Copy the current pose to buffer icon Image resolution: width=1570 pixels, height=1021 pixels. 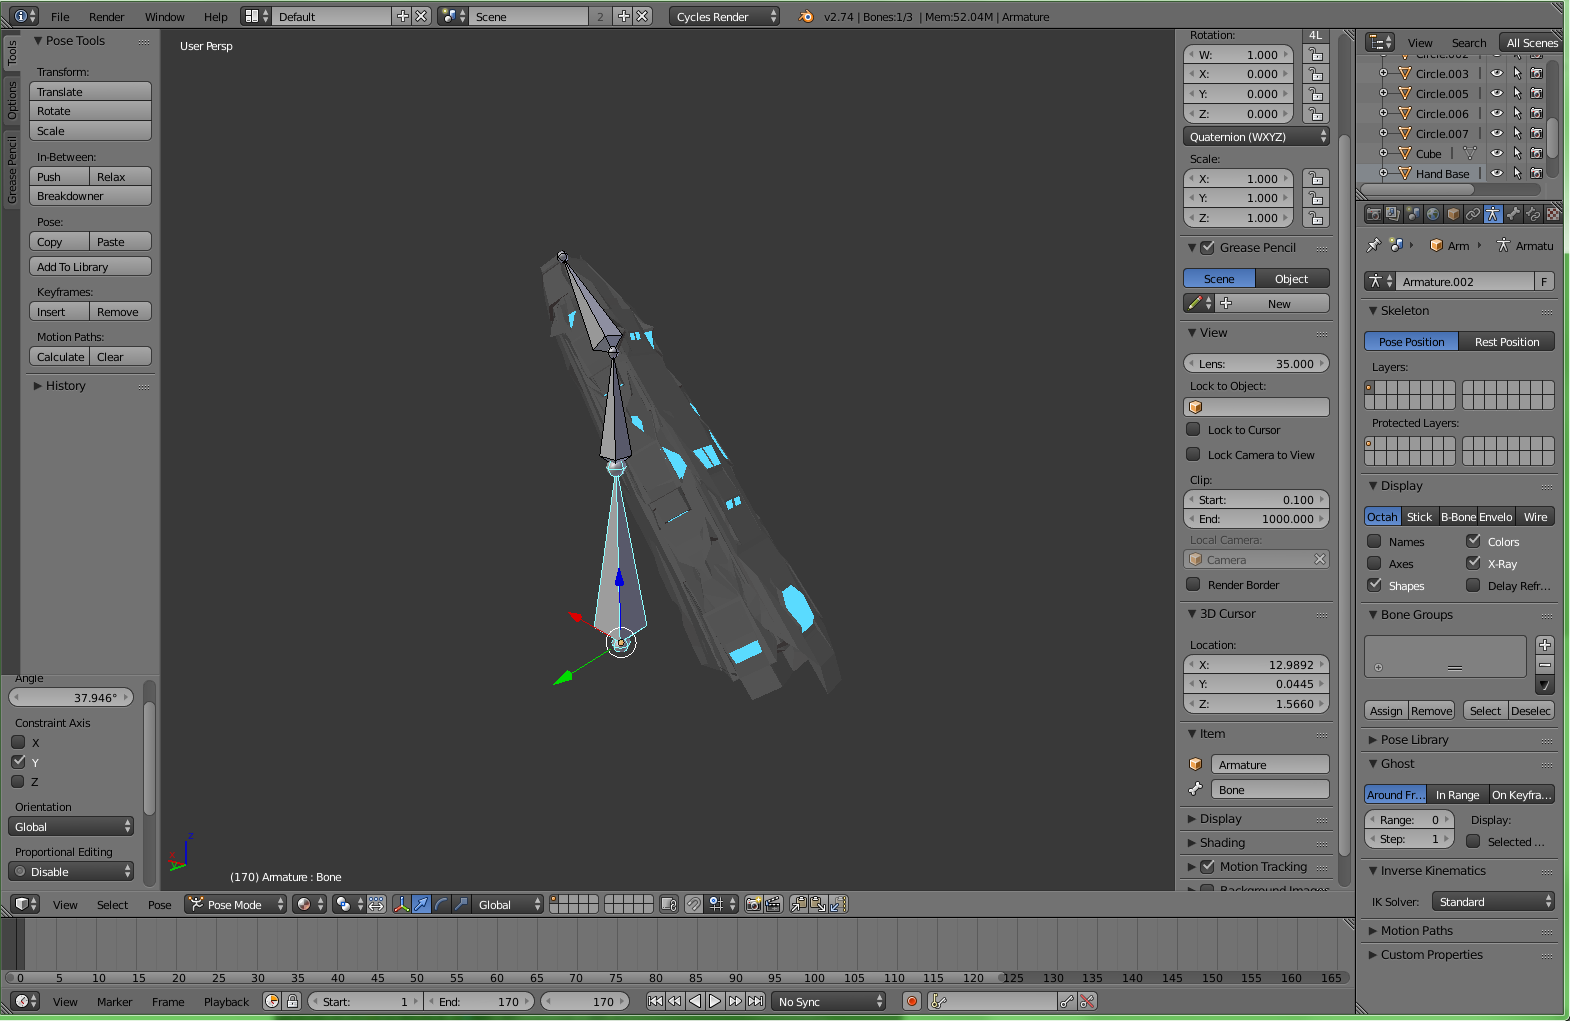click(x=799, y=904)
